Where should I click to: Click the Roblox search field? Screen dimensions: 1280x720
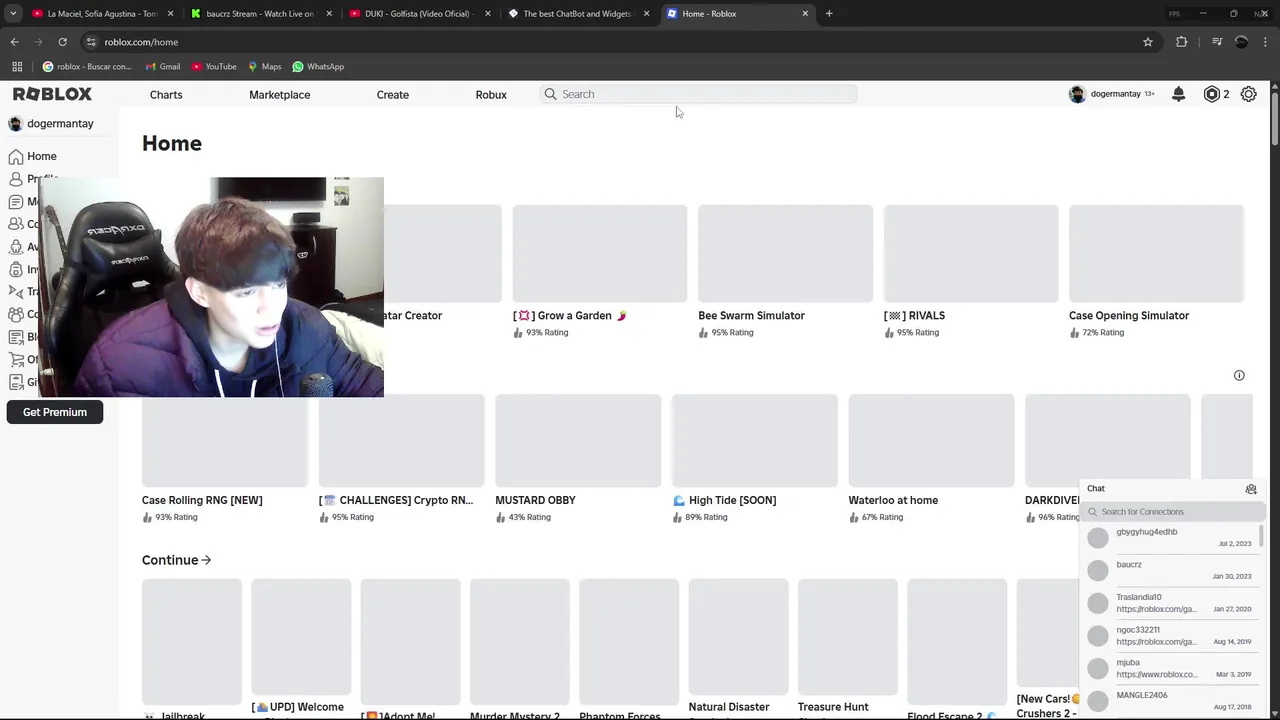(x=699, y=94)
